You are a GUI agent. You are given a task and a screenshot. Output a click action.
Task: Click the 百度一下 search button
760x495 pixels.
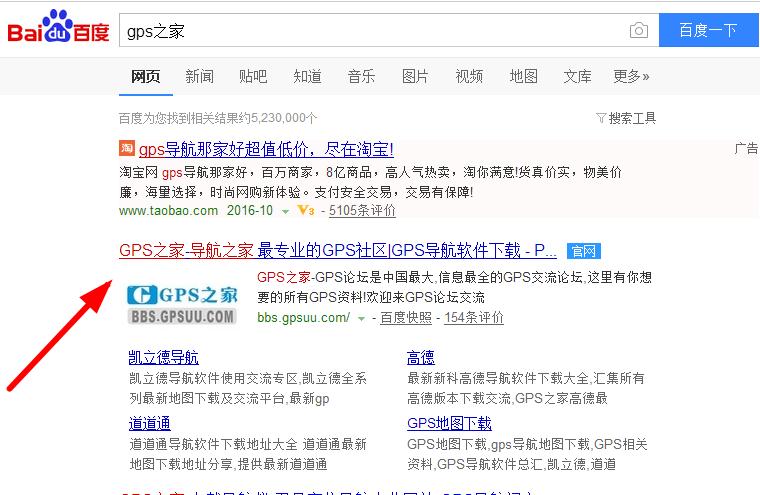click(708, 30)
